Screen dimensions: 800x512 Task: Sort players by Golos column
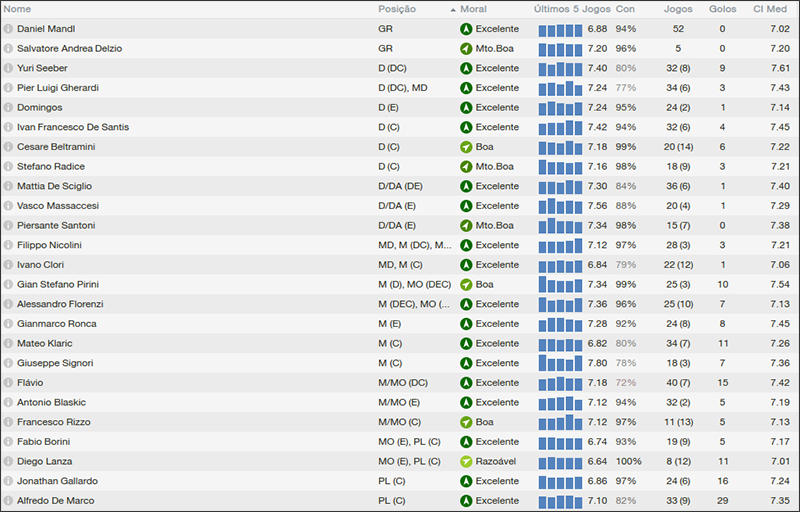722,9
